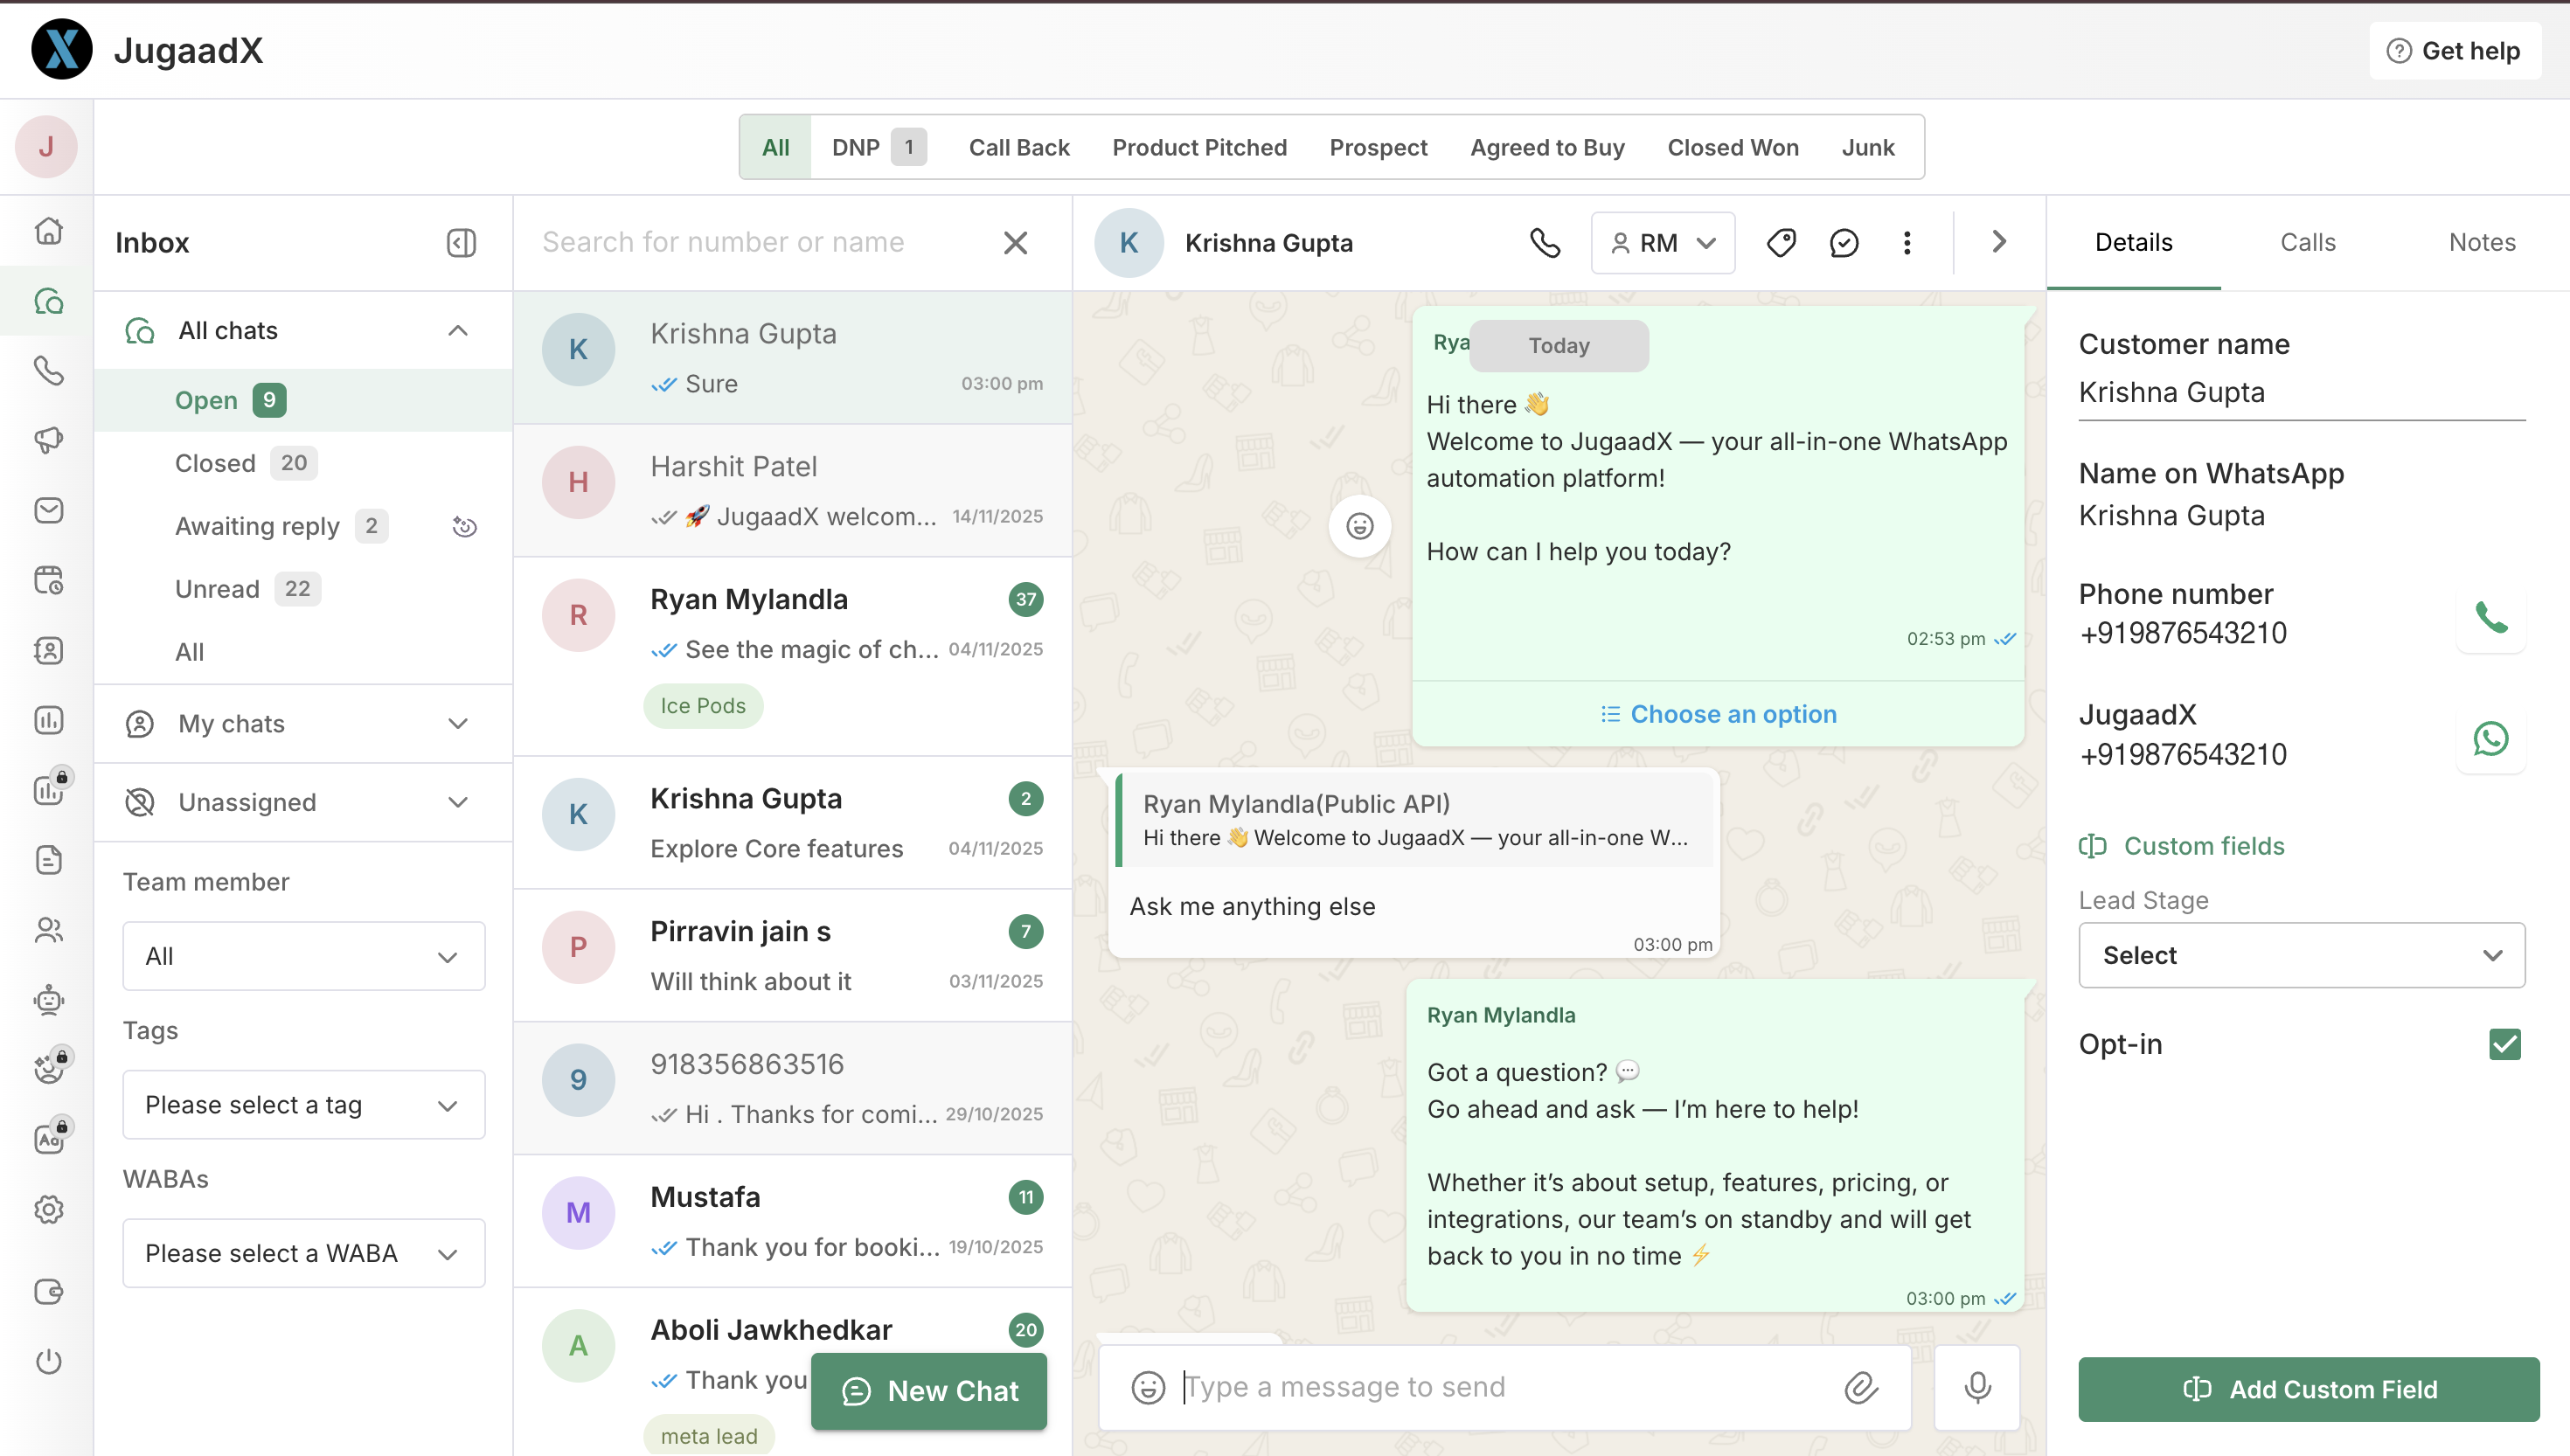Collapse the All chats section
The height and width of the screenshot is (1456, 2570).
(458, 331)
